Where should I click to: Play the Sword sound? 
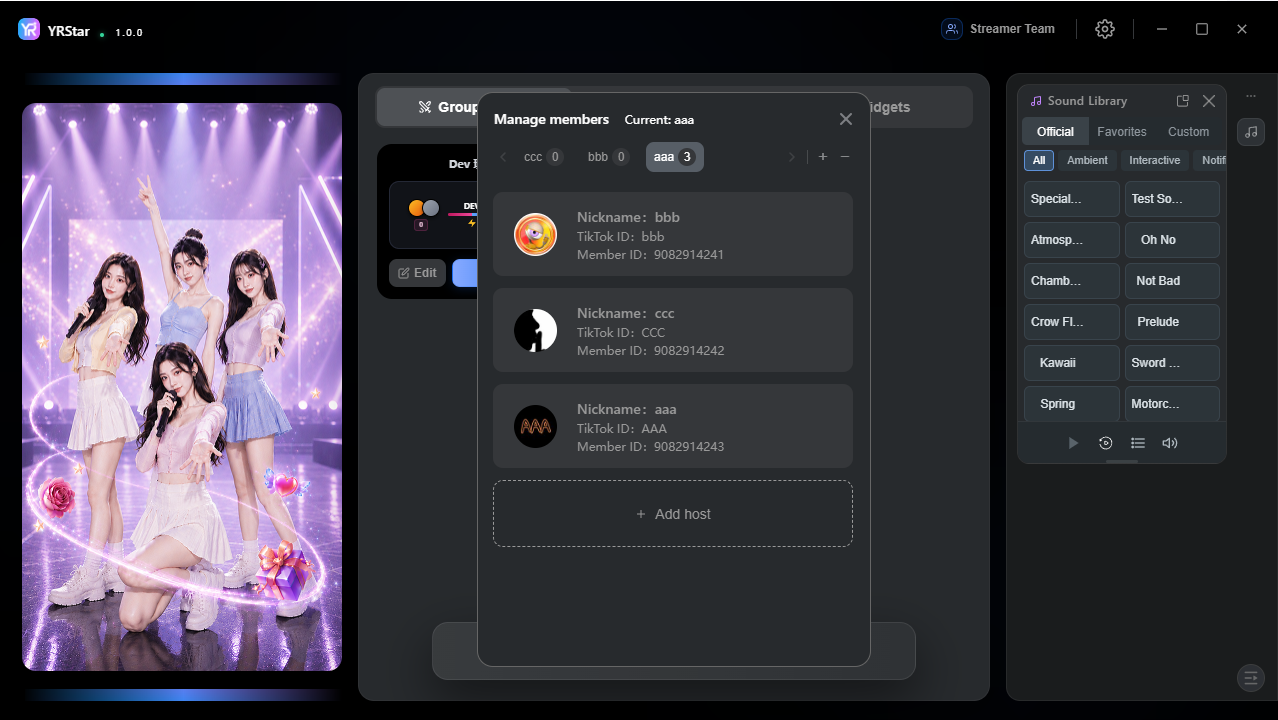point(1172,363)
